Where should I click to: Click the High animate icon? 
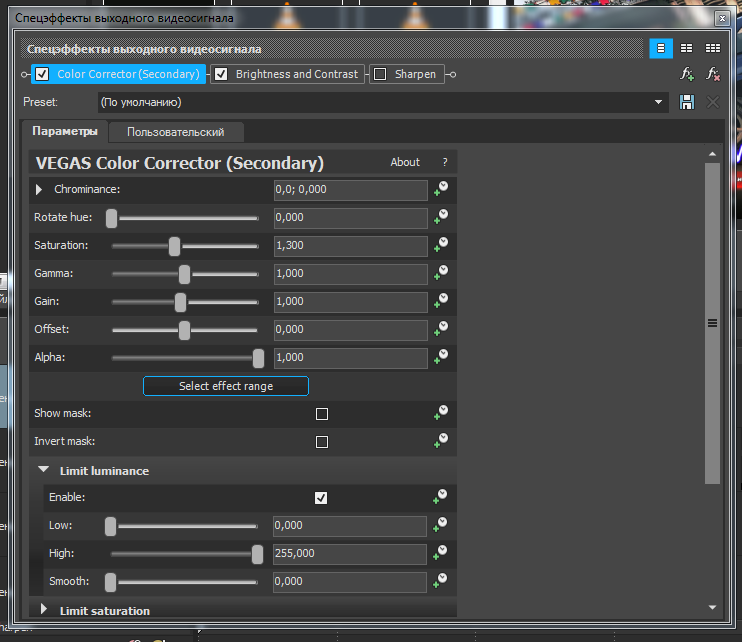pyautogui.click(x=440, y=553)
